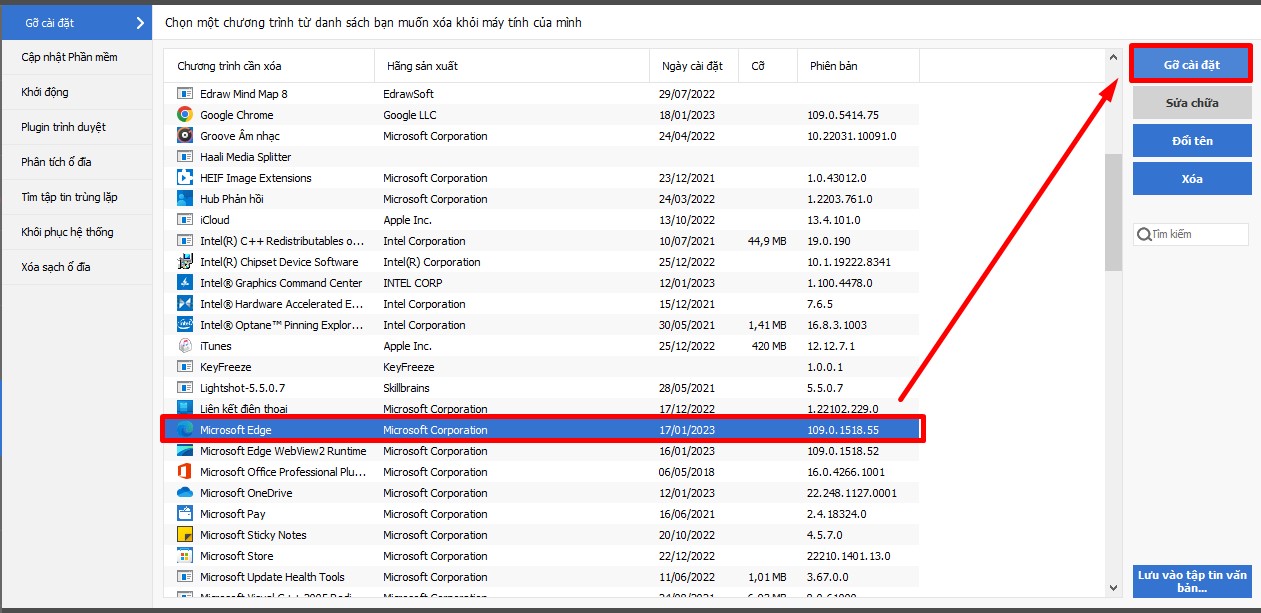Click the Microsoft Sticky Notes icon
Viewport: 1261px width, 613px height.
coord(184,535)
